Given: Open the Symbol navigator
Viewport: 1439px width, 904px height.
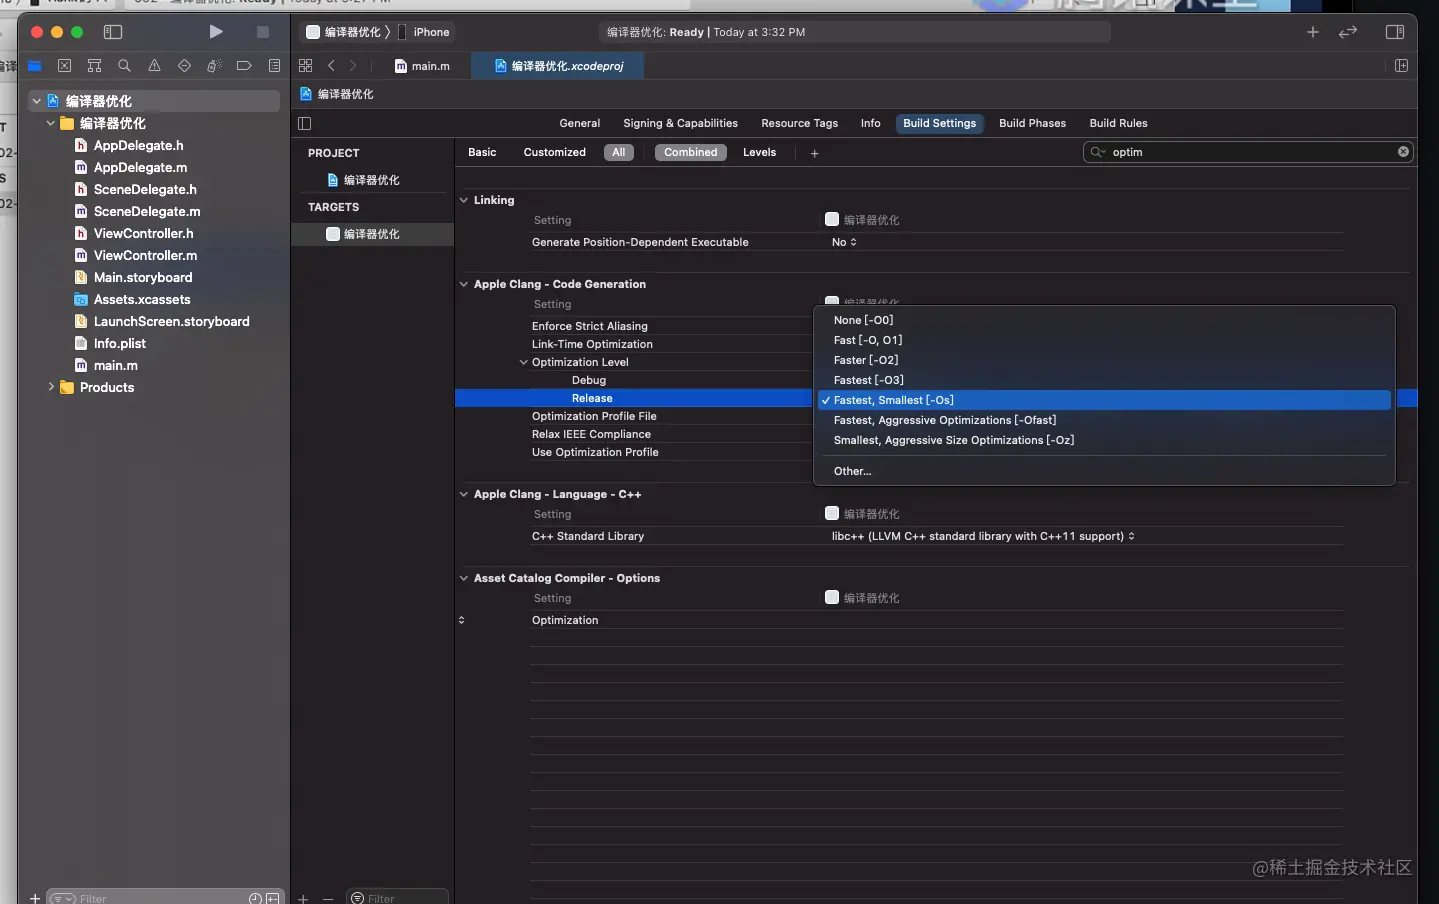Looking at the screenshot, I should (95, 66).
